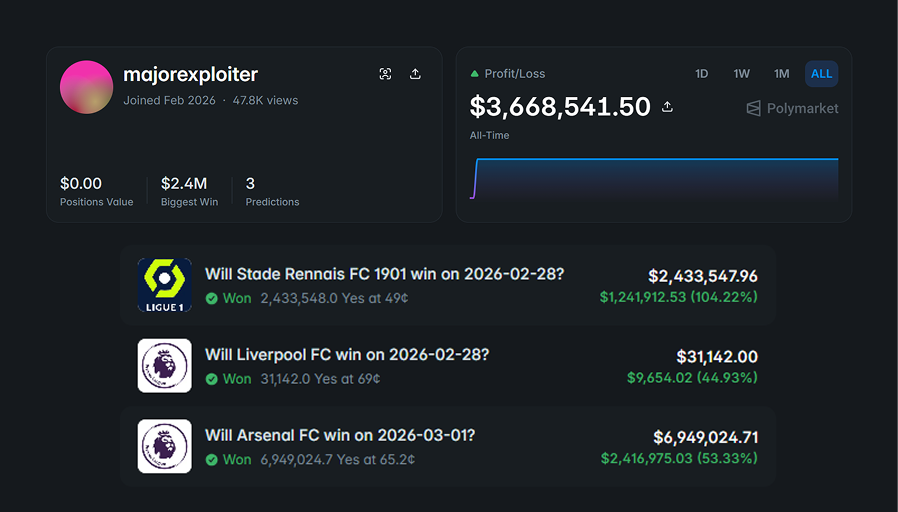The image size is (898, 512).
Task: Click the Polymarket logo icon
Action: pos(754,108)
